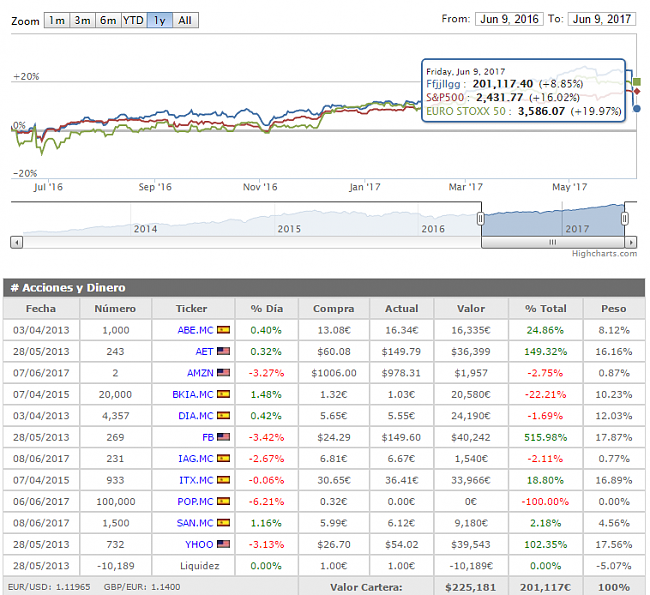The width and height of the screenshot is (650, 595).
Task: Click the navigator scrollbar thumb
Action: pyautogui.click(x=553, y=242)
